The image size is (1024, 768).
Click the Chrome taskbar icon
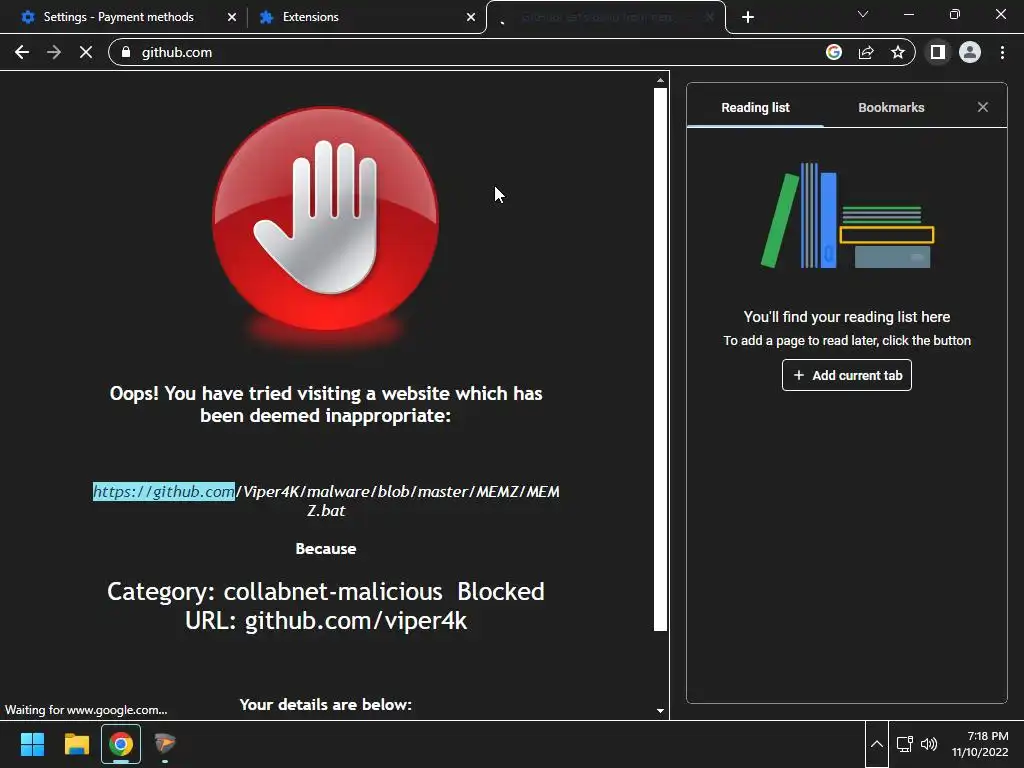(x=121, y=744)
